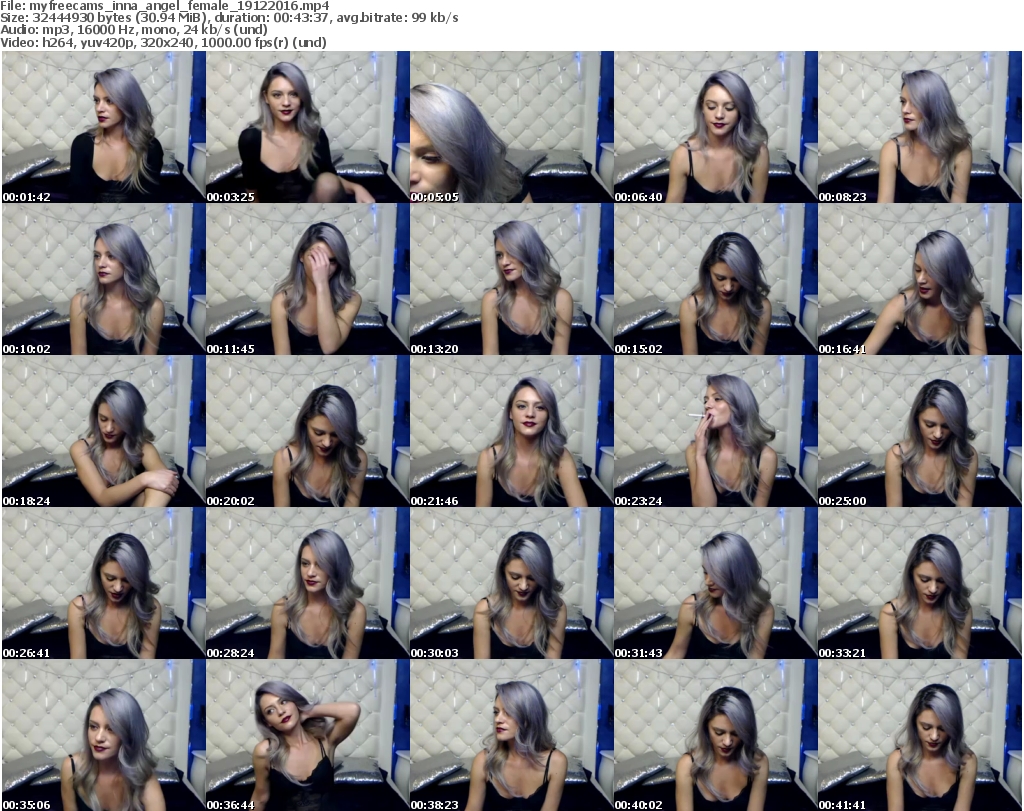This screenshot has height=811, width=1024.
Task: Select the thumbnail at 00:28:24
Action: point(308,583)
